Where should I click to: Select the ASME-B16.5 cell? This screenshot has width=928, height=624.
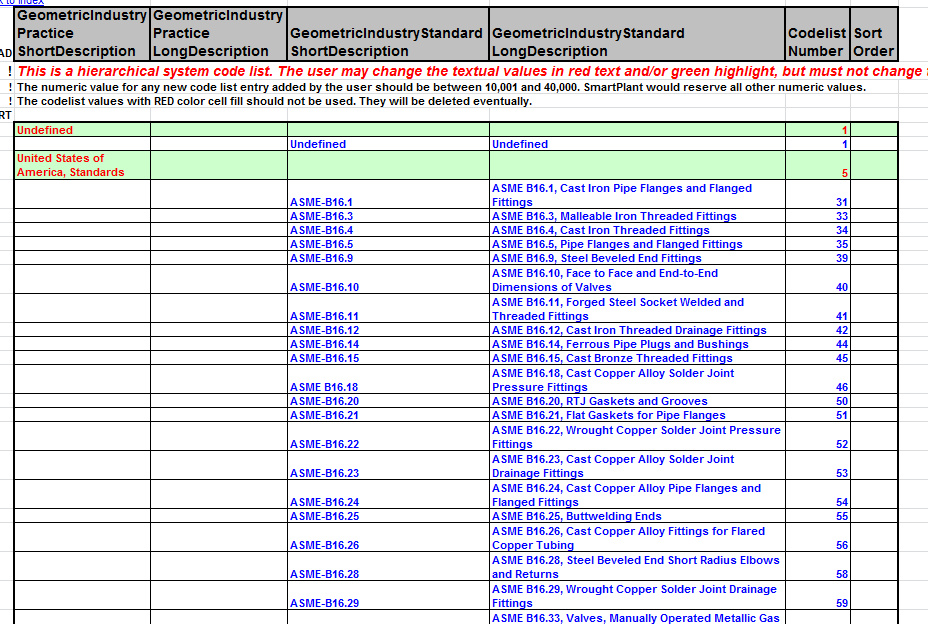388,244
